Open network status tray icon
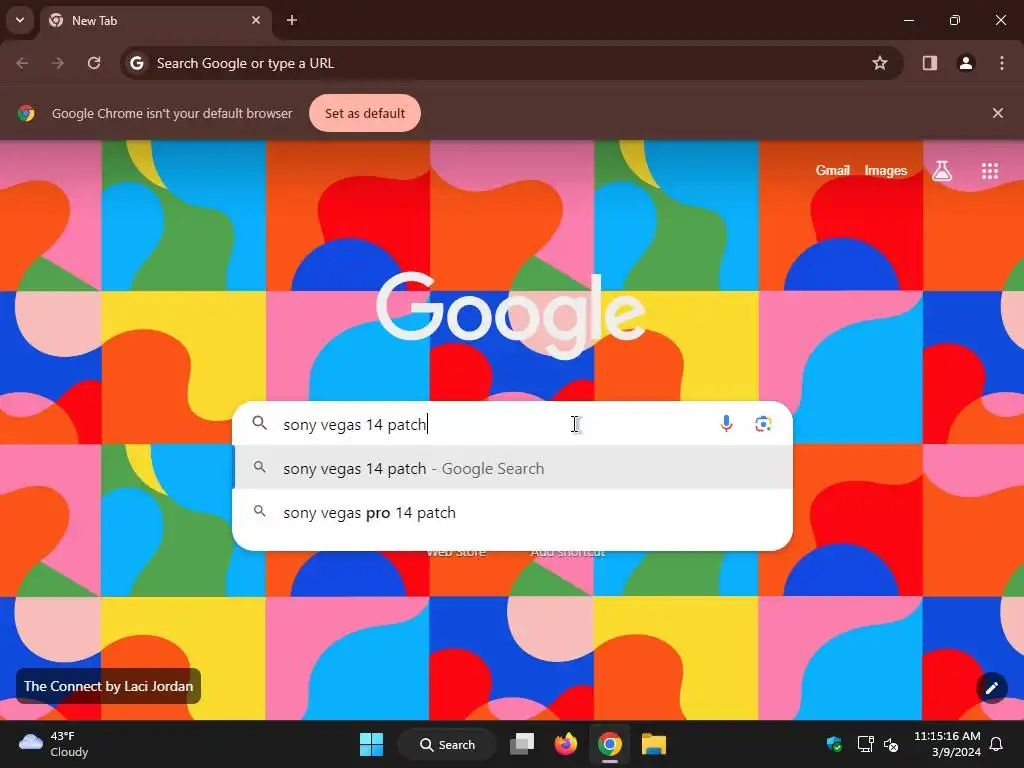Screen dimensions: 1024x768 point(865,744)
